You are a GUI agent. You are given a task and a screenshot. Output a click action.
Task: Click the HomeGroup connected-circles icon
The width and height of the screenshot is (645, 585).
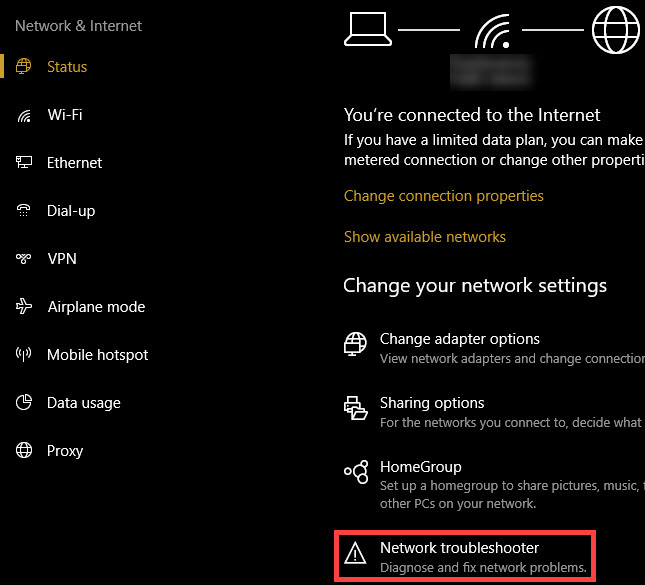coord(355,473)
